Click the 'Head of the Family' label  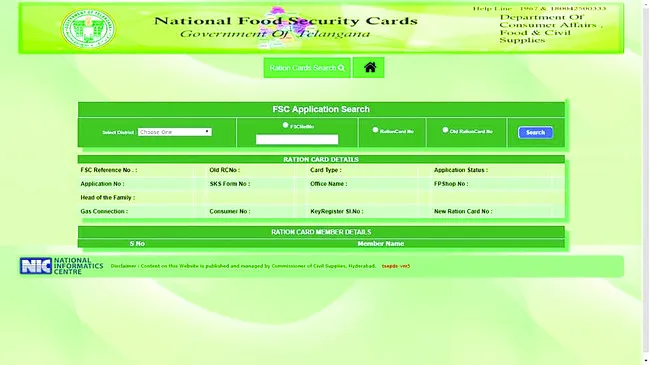point(107,197)
